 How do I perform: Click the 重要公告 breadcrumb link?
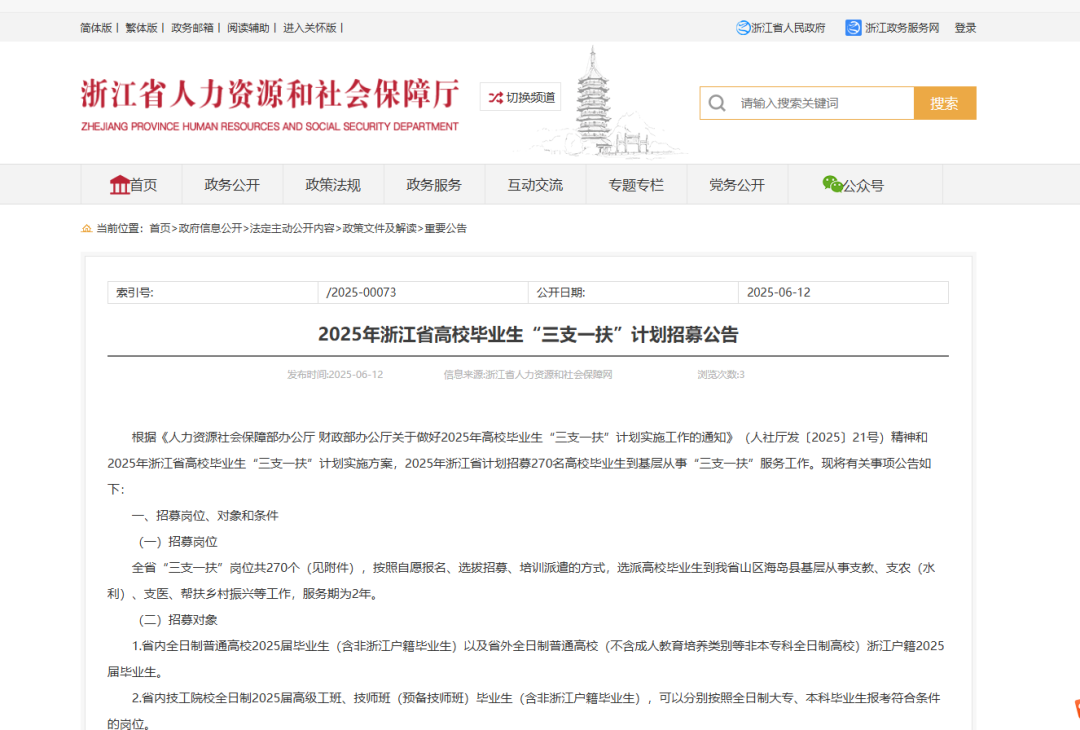pos(445,229)
